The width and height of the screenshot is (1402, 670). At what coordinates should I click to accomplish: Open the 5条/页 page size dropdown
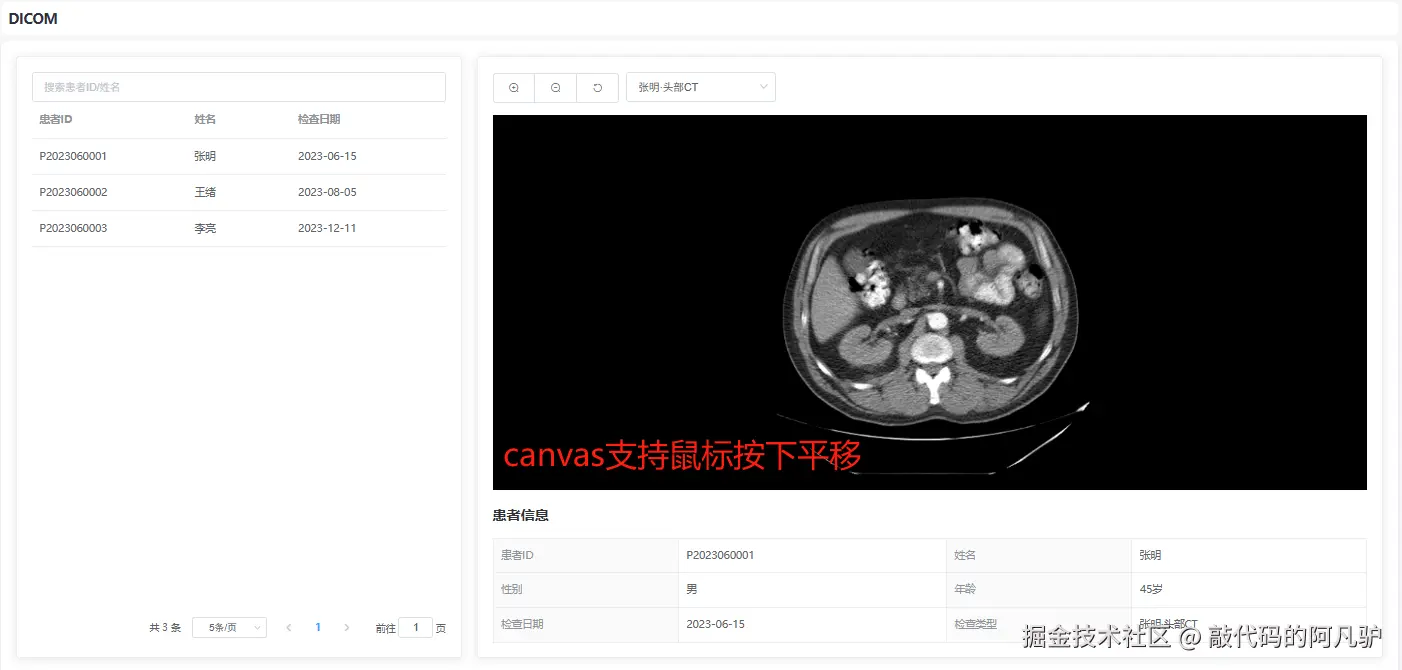[229, 628]
